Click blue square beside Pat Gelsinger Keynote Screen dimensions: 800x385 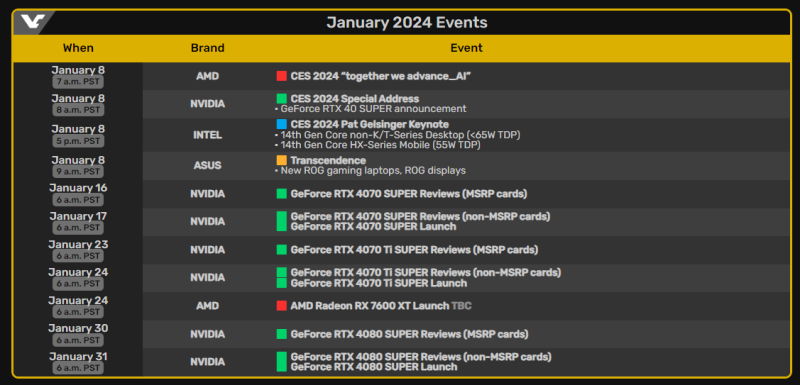282,124
